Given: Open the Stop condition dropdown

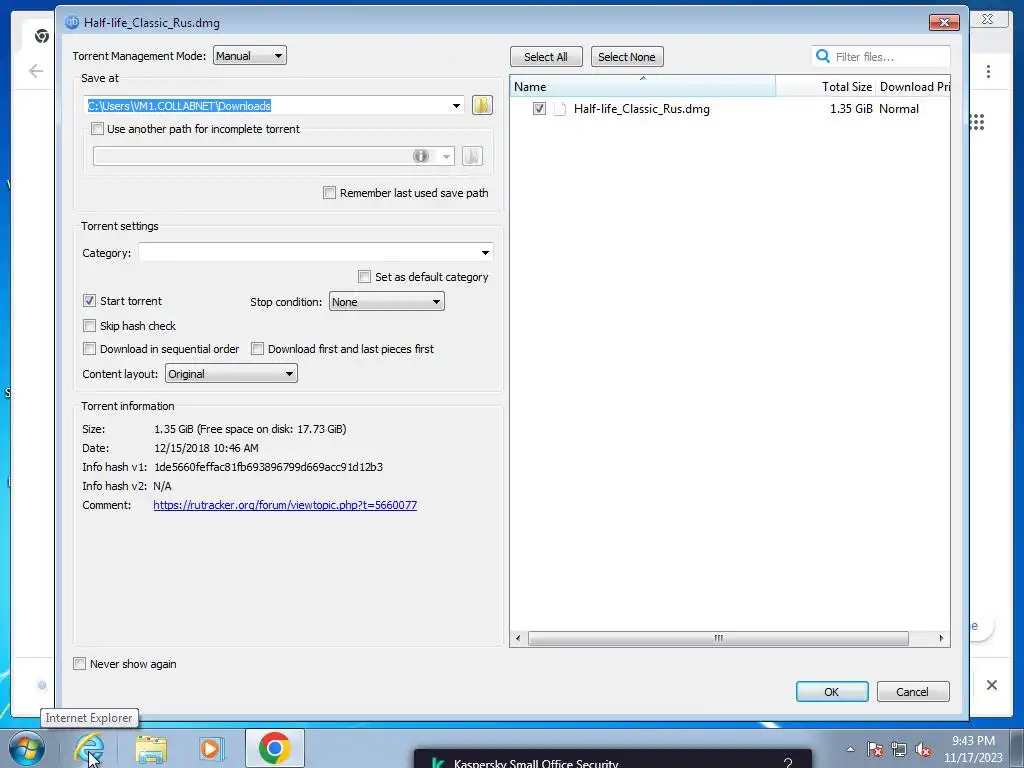Looking at the screenshot, I should (x=387, y=302).
